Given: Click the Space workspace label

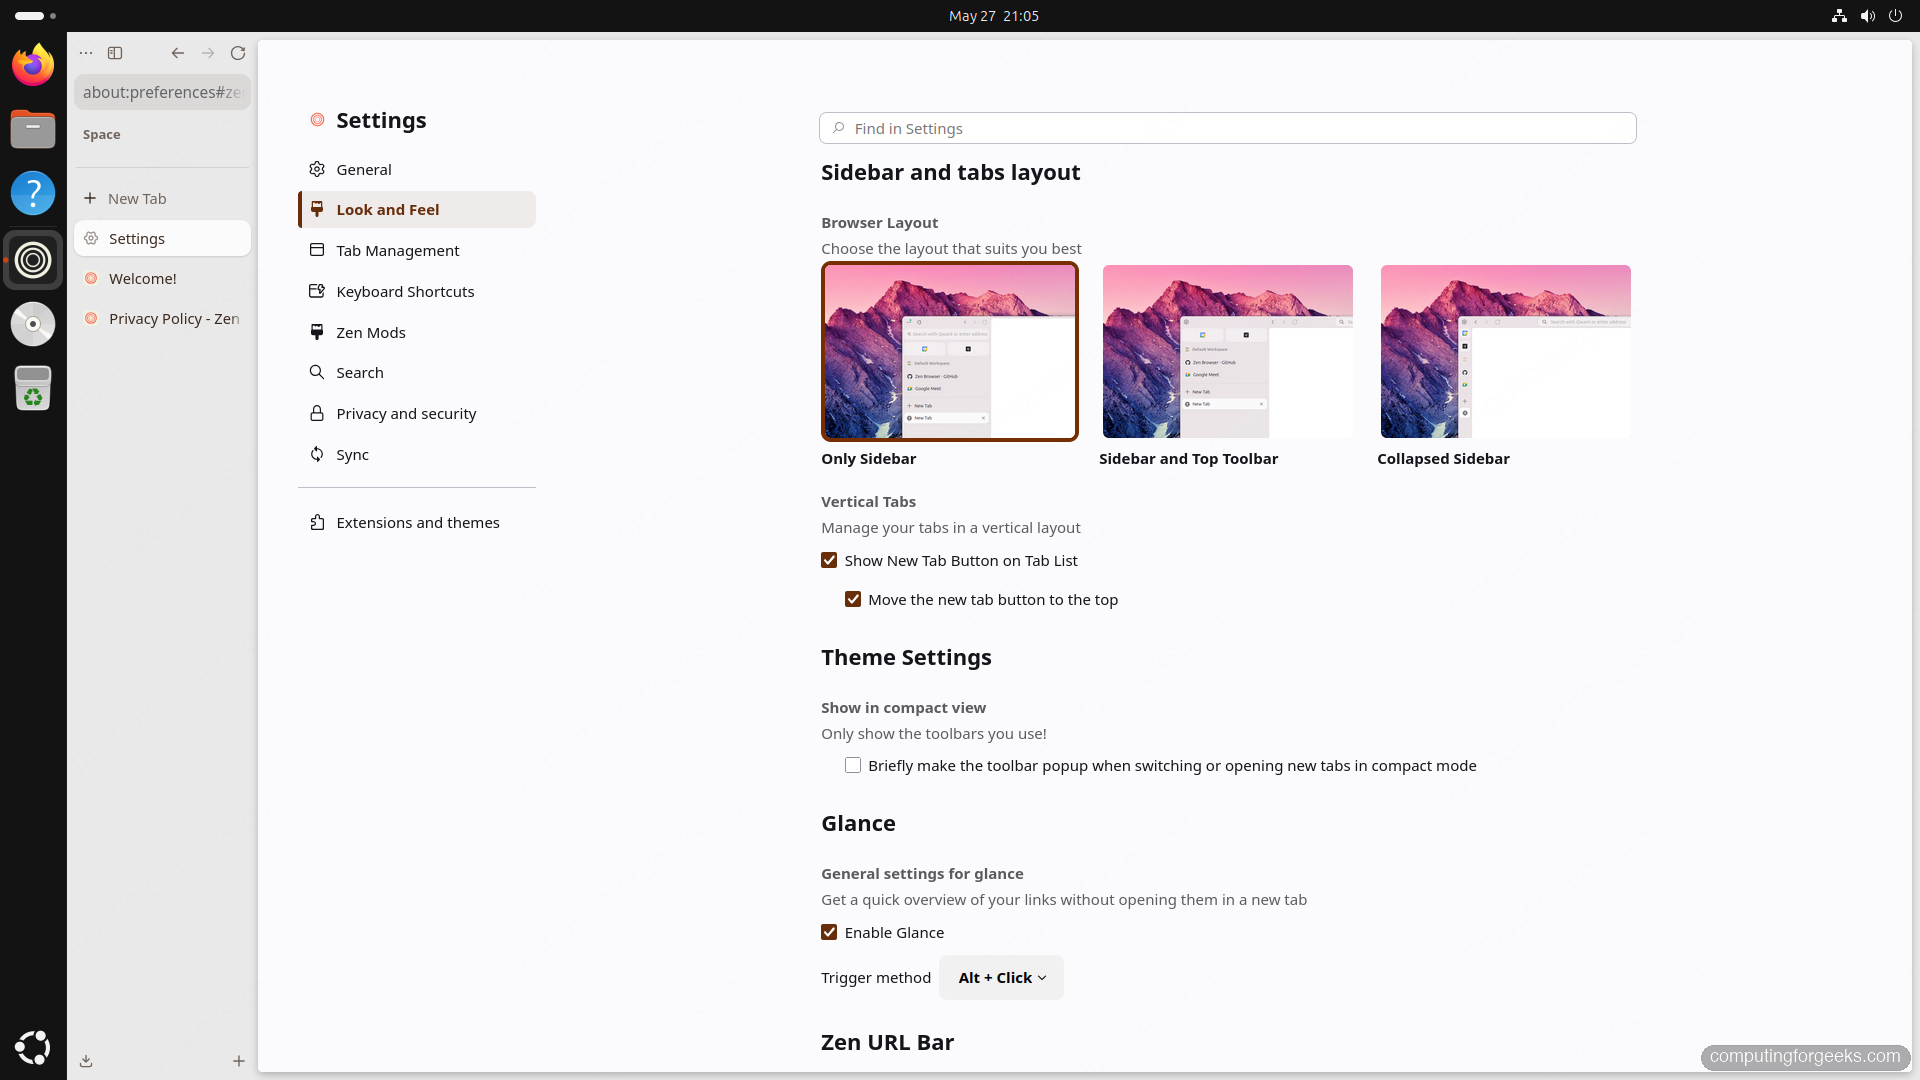Looking at the screenshot, I should click(x=102, y=135).
